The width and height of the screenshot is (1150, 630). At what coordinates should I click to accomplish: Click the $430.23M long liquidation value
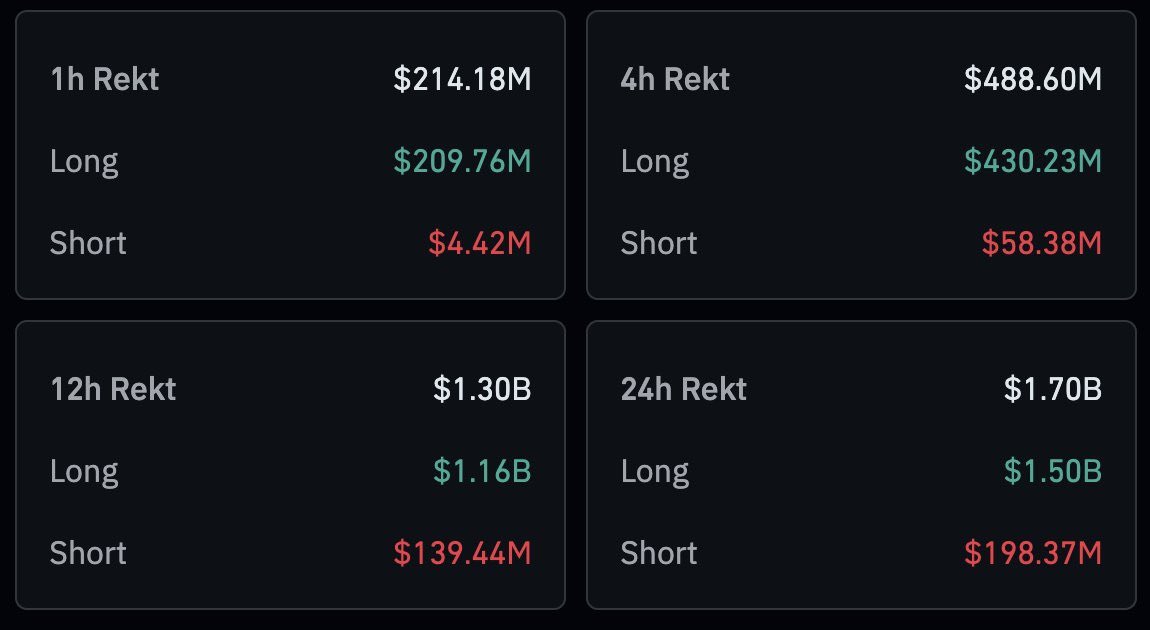pyautogui.click(x=1033, y=161)
